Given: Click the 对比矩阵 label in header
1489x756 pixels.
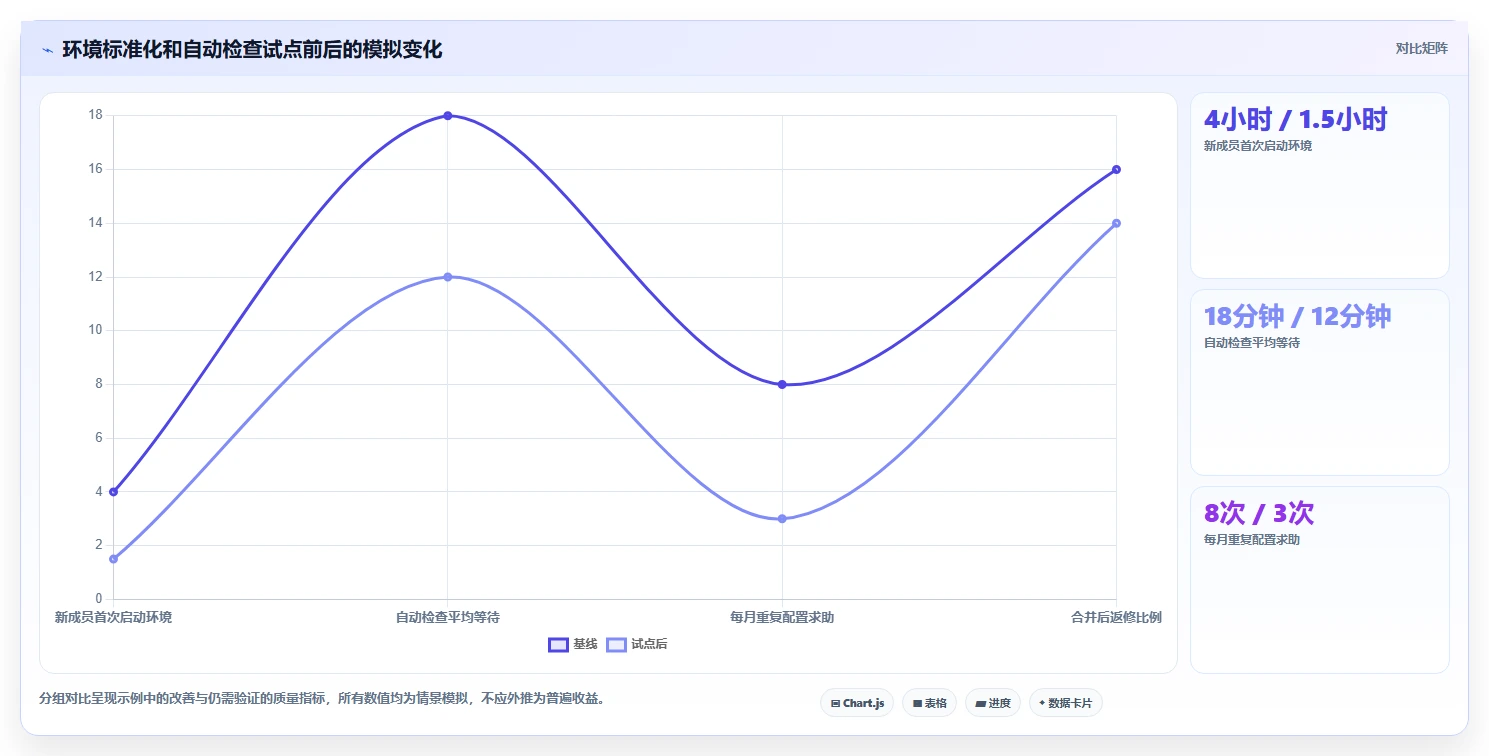Looking at the screenshot, I should coord(1421,48).
